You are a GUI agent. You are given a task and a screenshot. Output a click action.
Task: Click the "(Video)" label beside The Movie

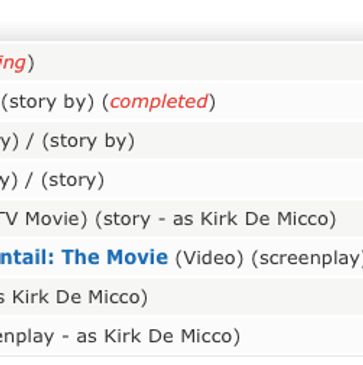point(209,258)
